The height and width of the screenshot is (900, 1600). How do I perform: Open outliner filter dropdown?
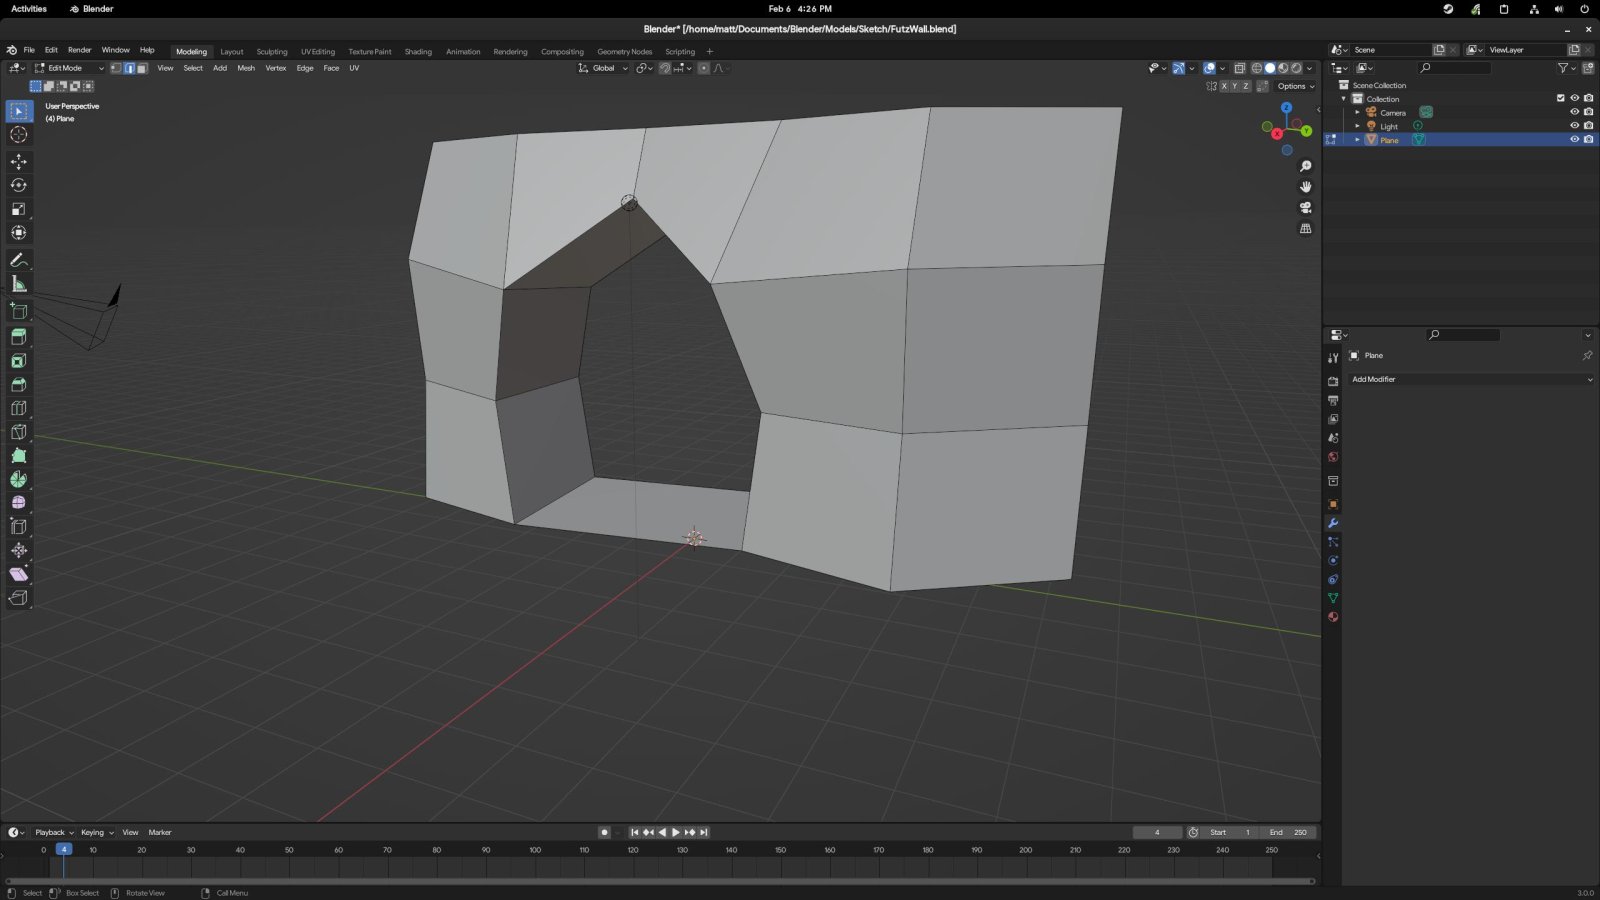pos(1566,68)
